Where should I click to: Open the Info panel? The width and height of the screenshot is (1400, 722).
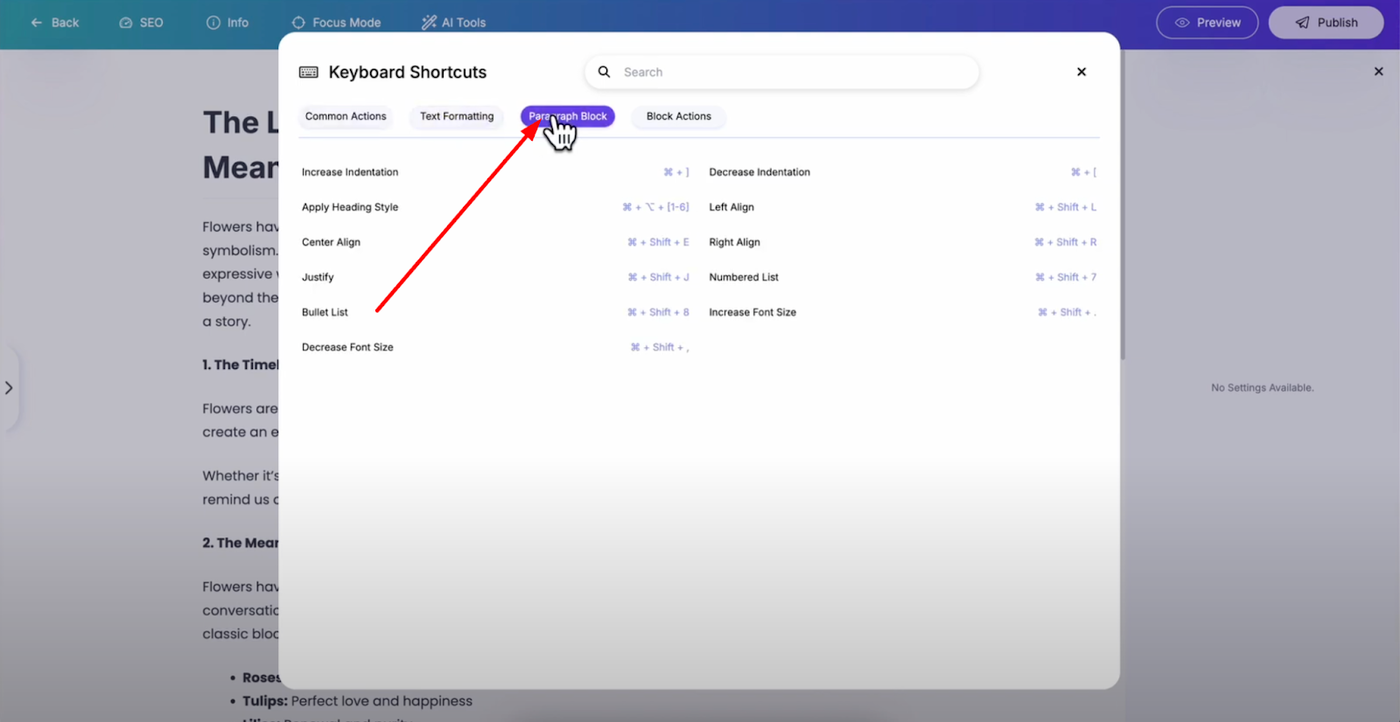point(227,22)
